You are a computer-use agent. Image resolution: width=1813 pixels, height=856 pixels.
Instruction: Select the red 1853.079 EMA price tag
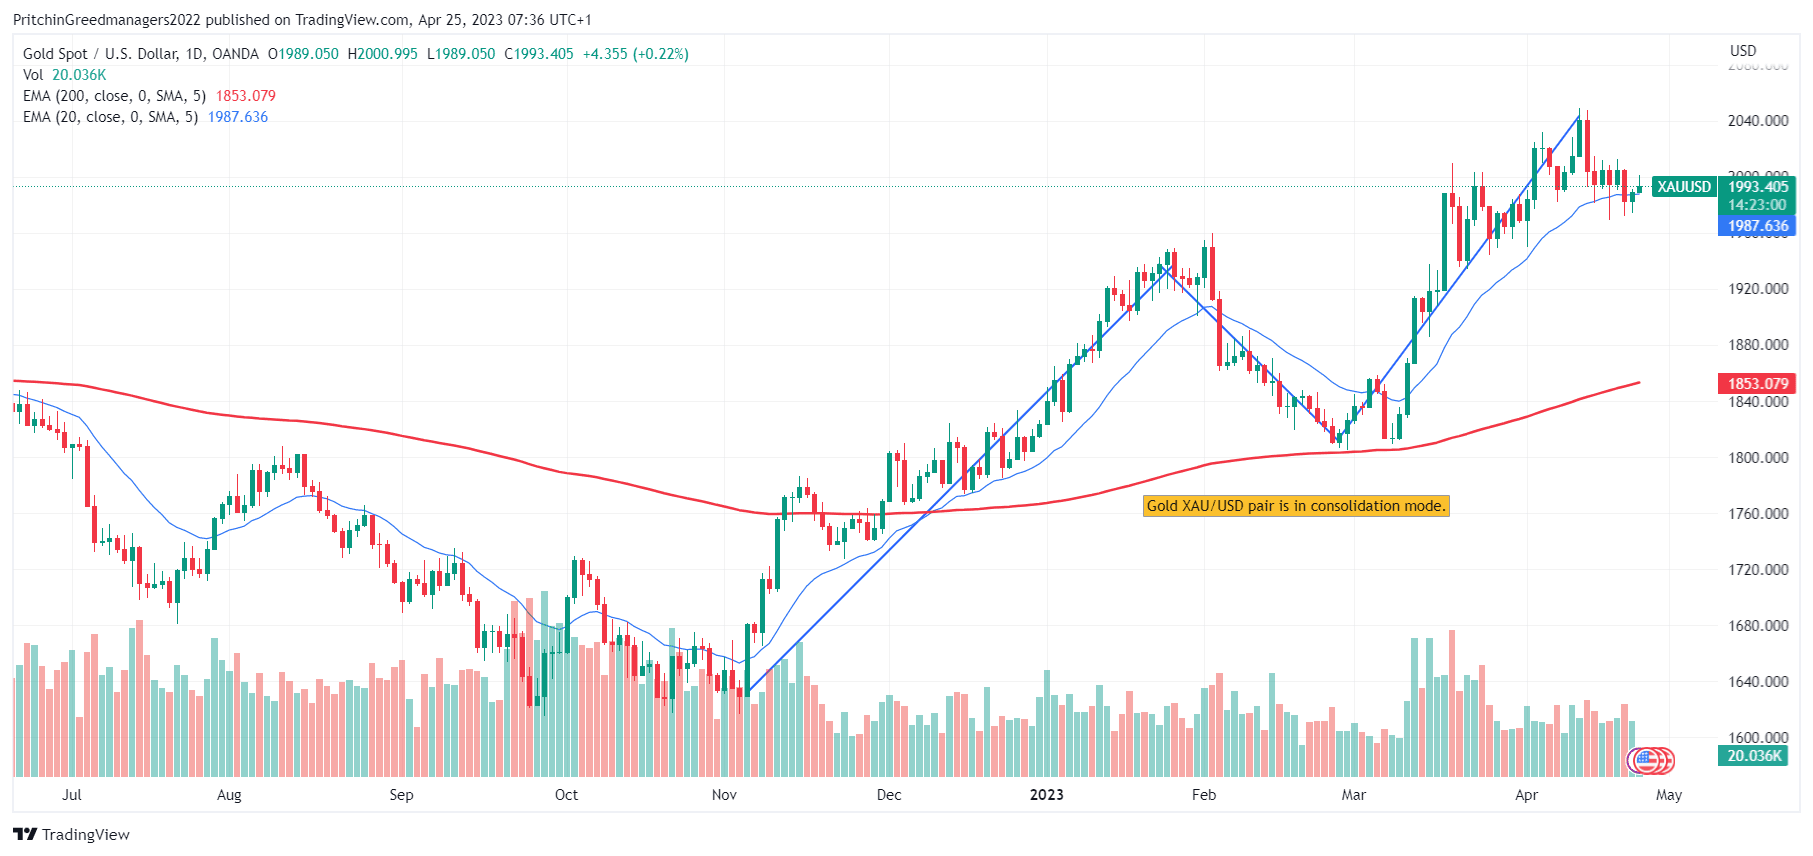(x=1758, y=384)
